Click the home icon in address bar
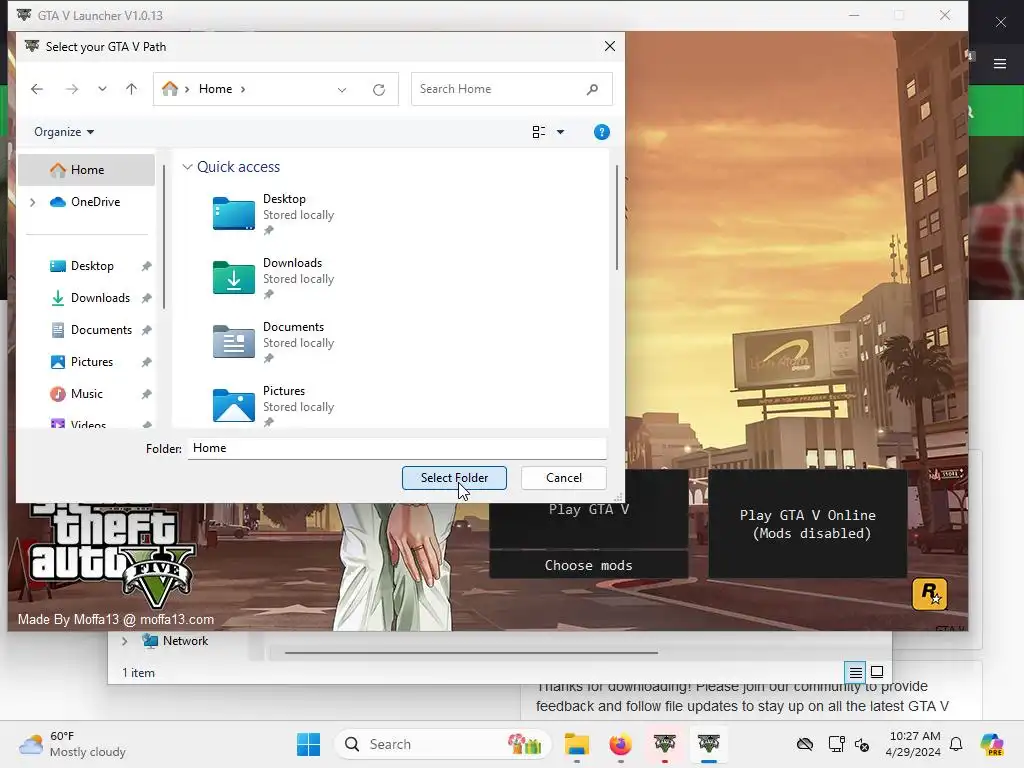1024x768 pixels. (170, 89)
